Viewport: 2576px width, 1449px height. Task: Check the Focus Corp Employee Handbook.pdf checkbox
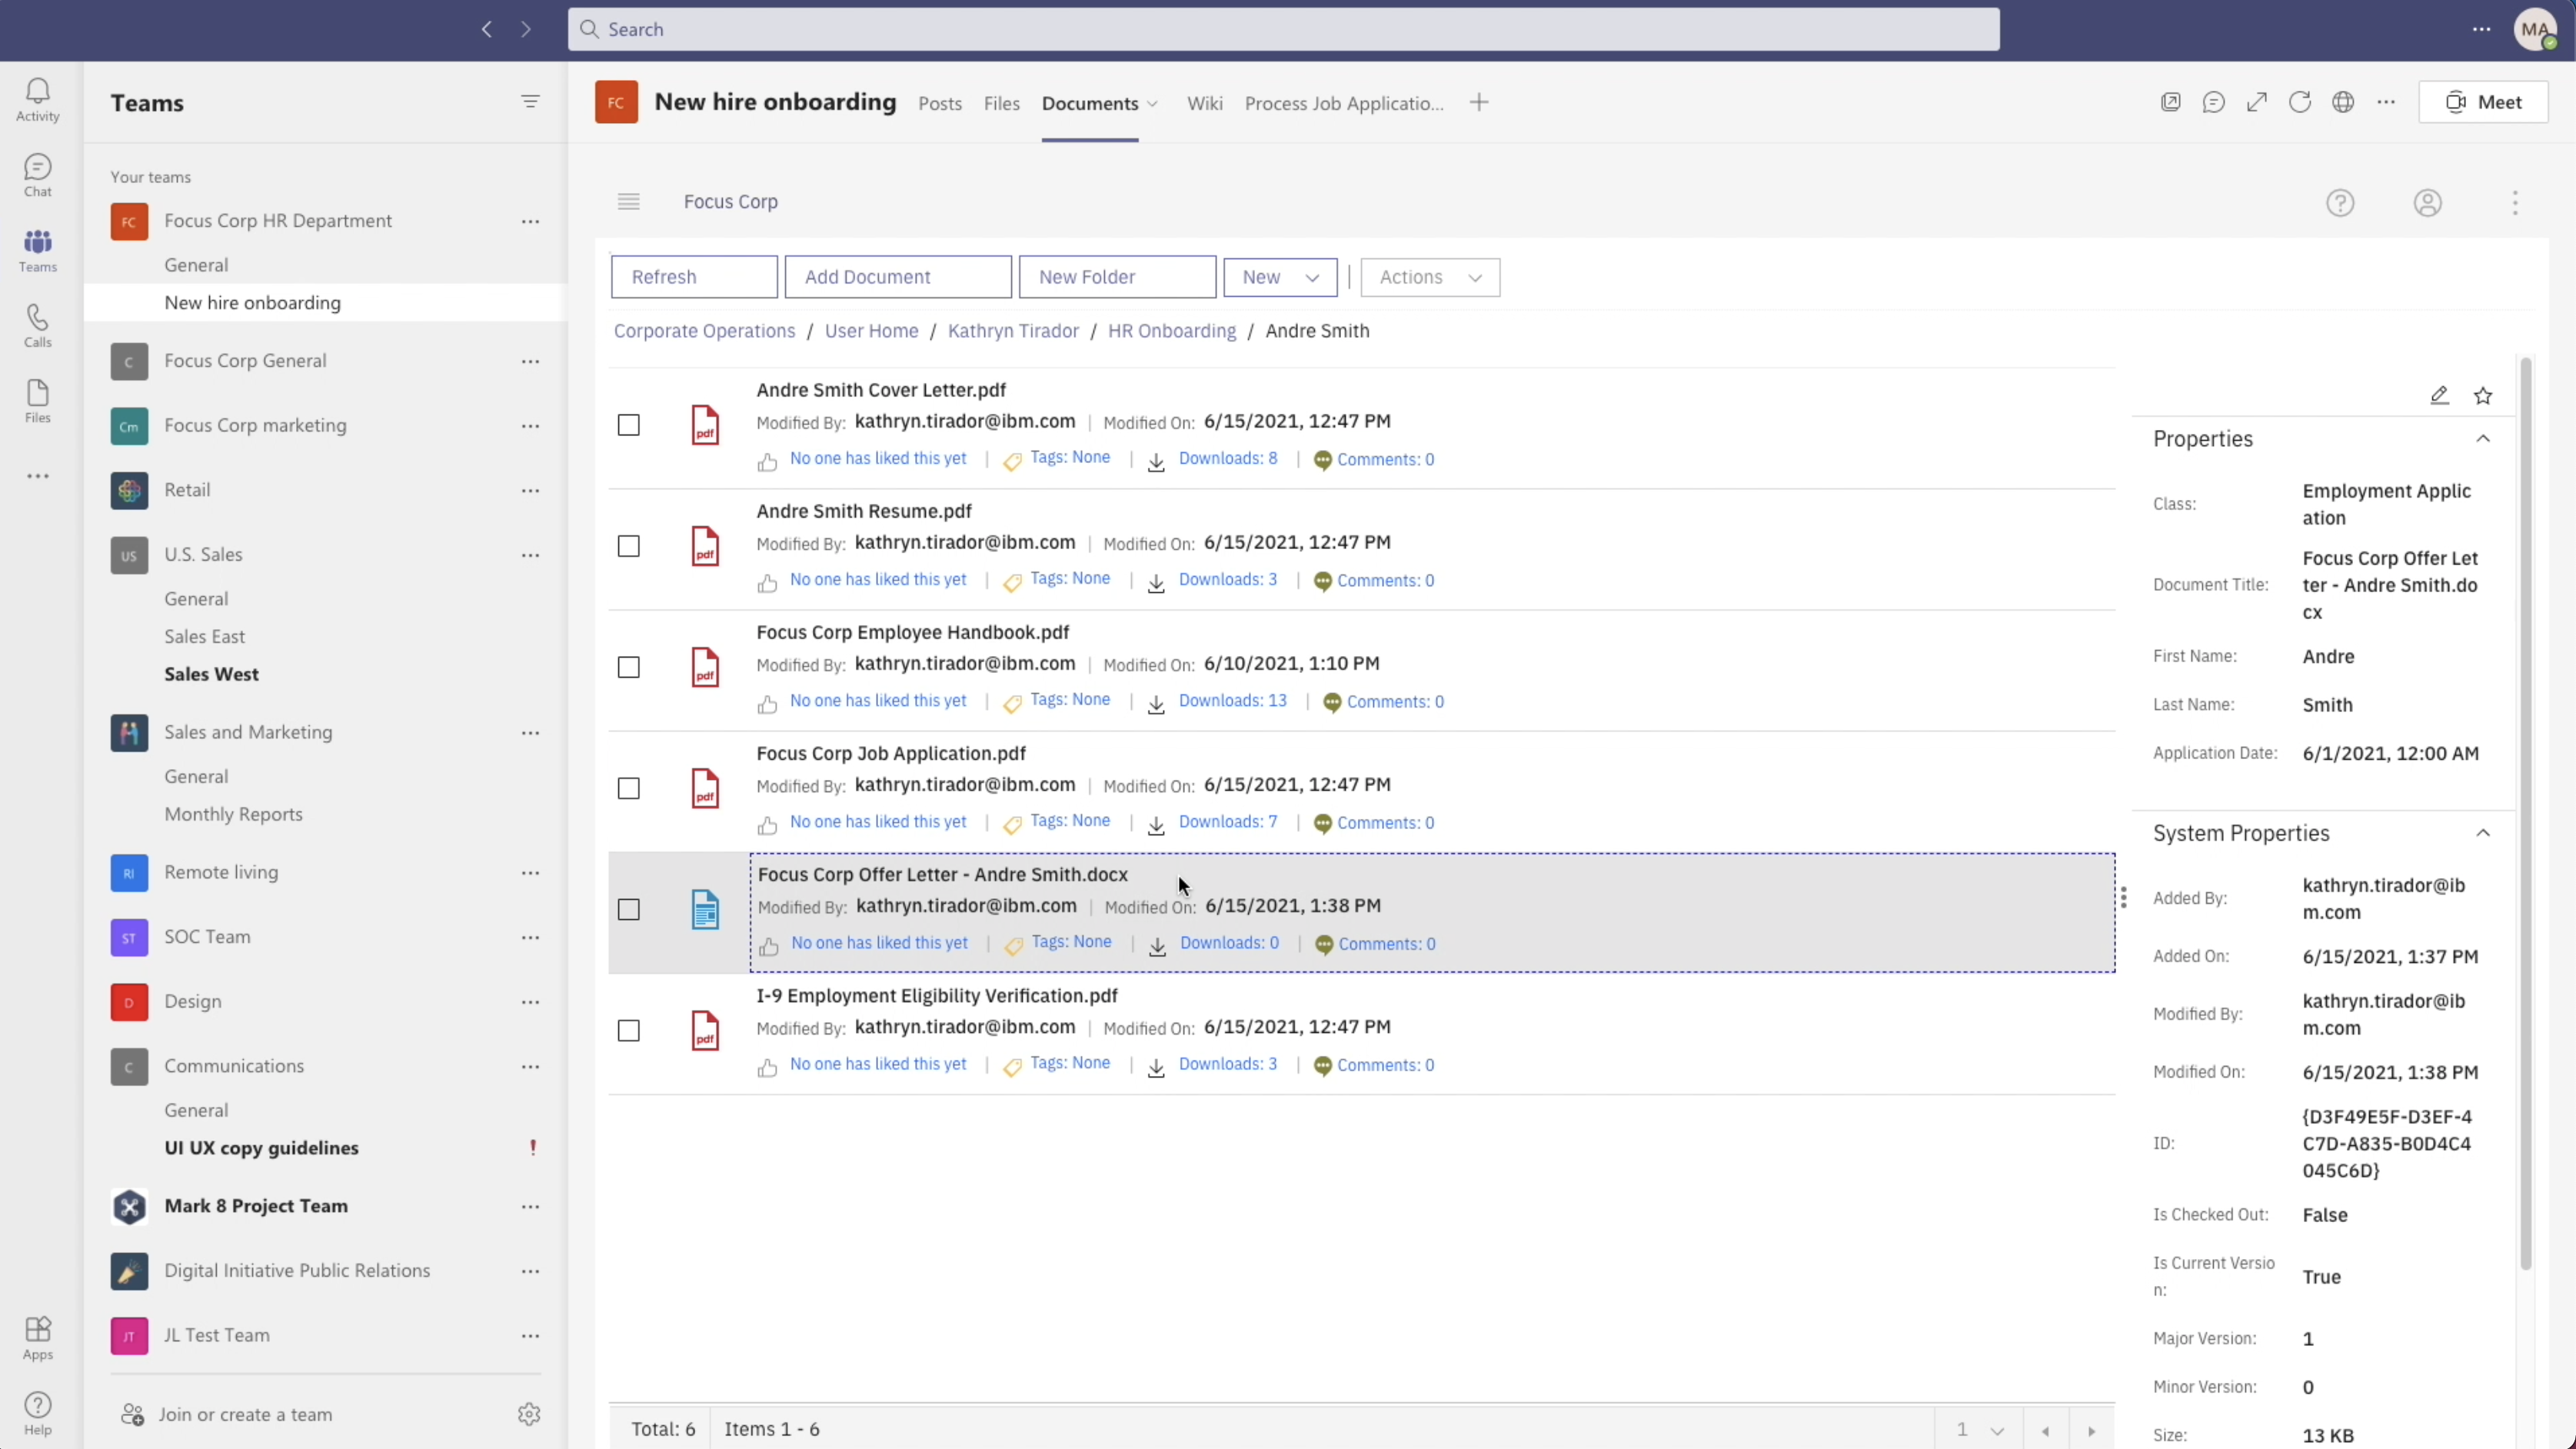click(628, 667)
